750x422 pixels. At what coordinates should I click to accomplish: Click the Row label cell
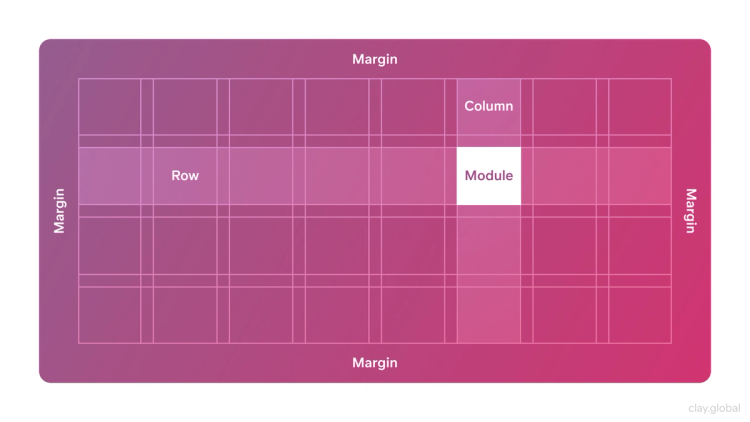[x=185, y=176]
